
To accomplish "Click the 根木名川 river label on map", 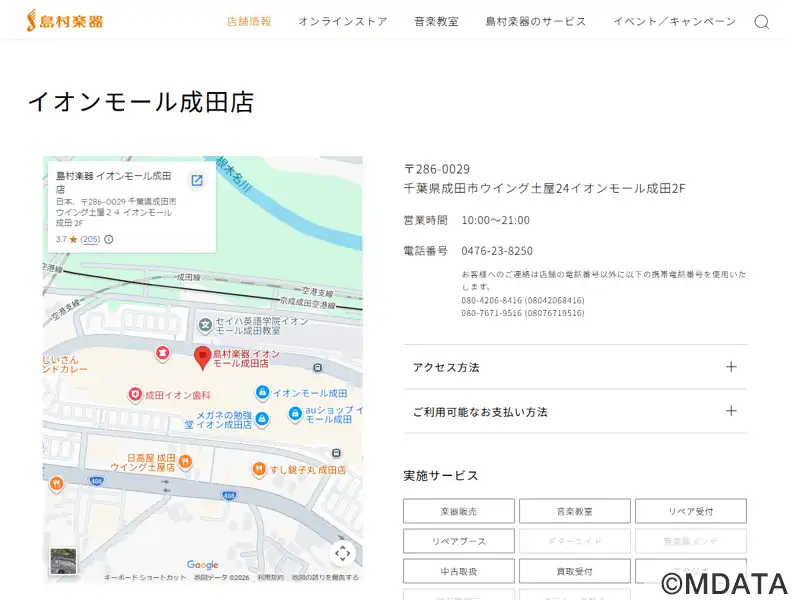I will [234, 175].
